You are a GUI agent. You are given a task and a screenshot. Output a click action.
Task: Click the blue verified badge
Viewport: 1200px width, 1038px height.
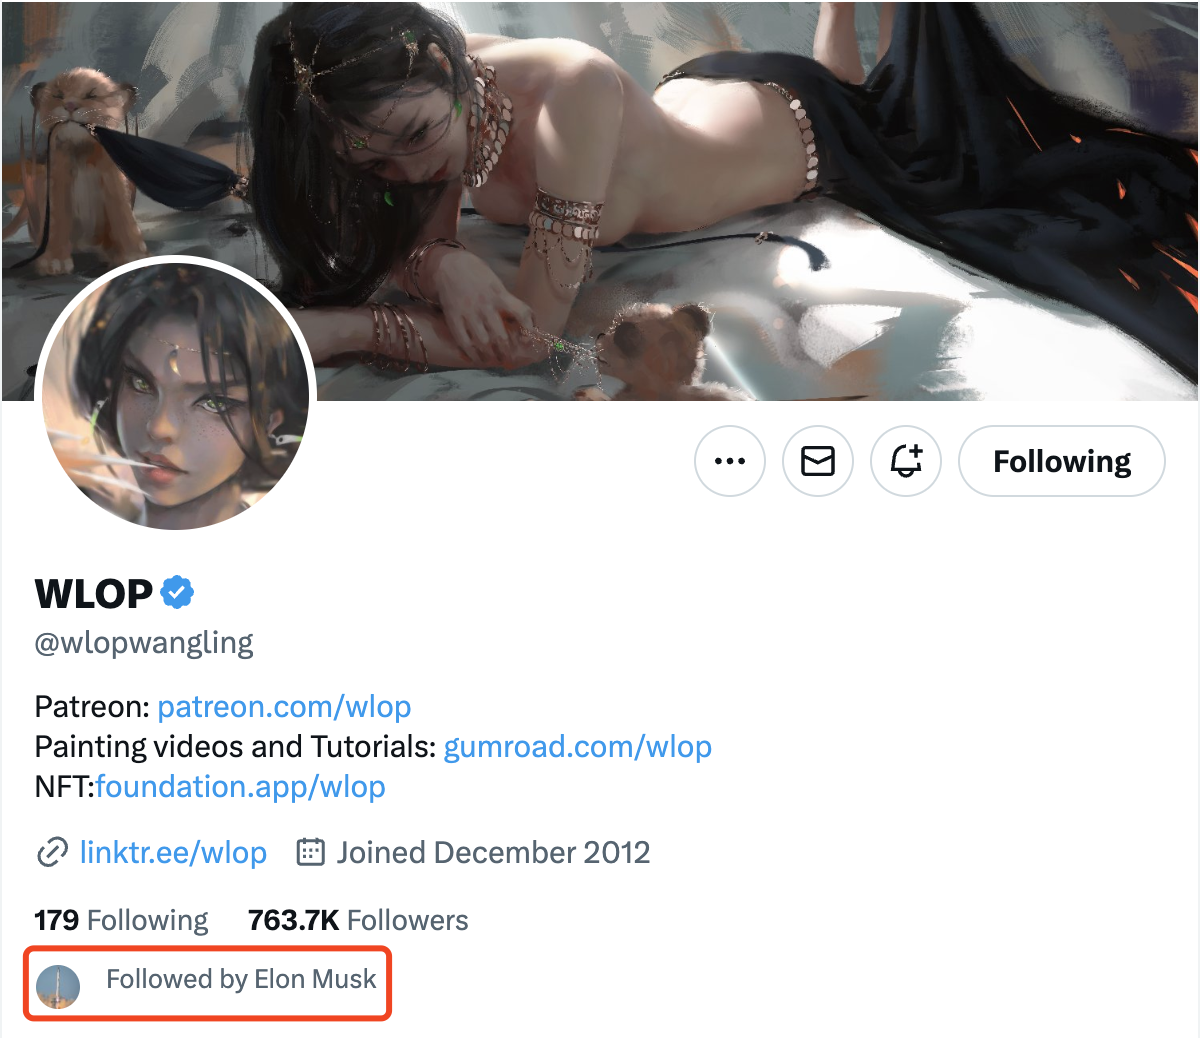[x=177, y=593]
